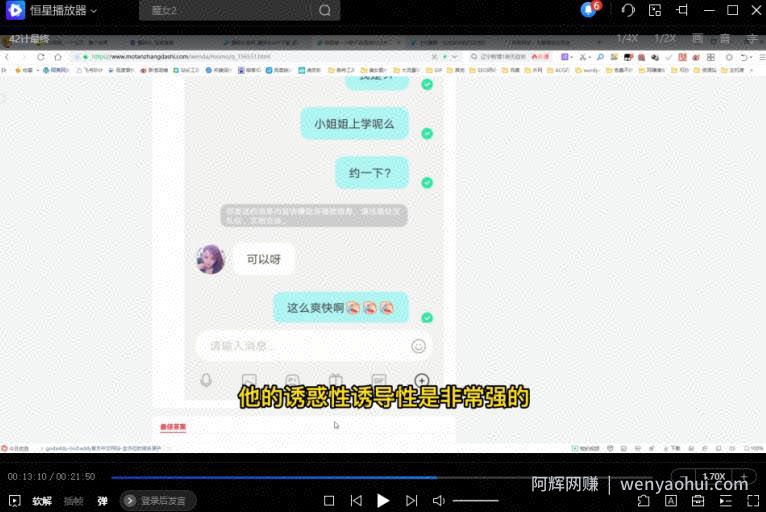Image resolution: width=766 pixels, height=512 pixels.
Task: Mute audio with the speaker icon
Action: coord(439,501)
